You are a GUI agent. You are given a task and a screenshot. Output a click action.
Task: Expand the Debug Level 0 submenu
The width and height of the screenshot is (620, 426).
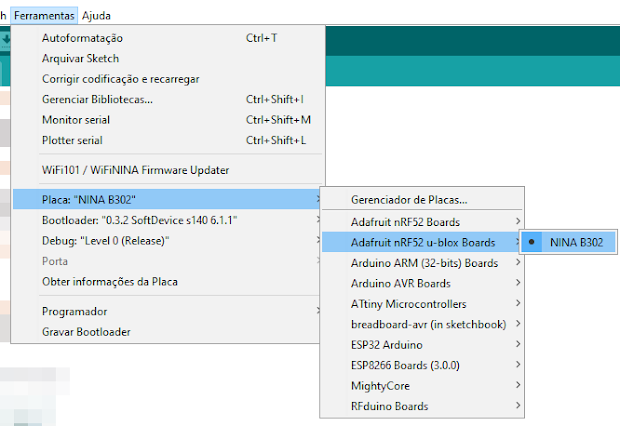[x=166, y=240]
